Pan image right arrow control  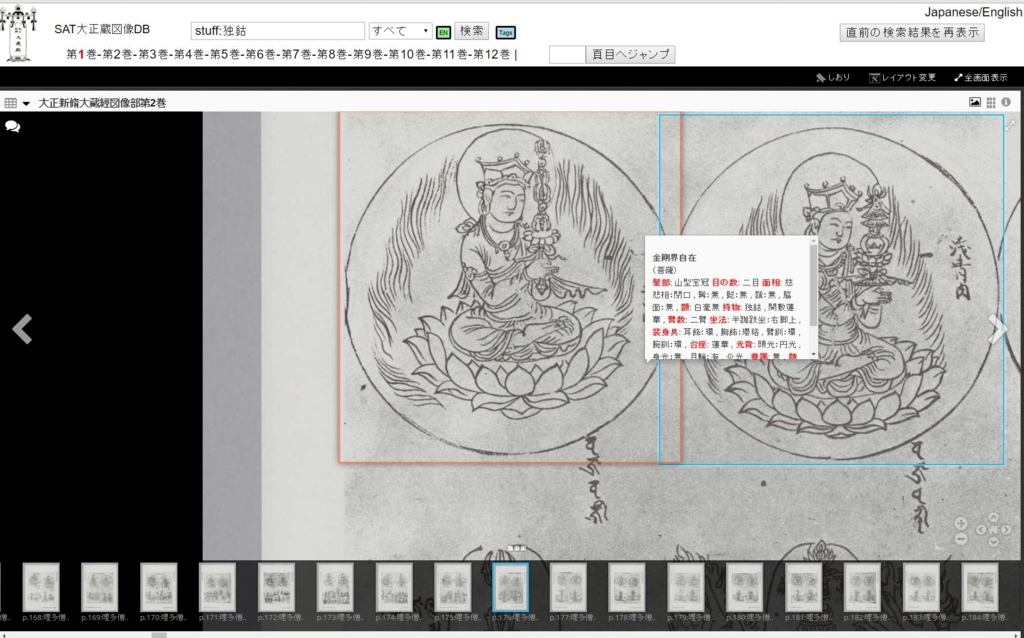pyautogui.click(x=1006, y=530)
